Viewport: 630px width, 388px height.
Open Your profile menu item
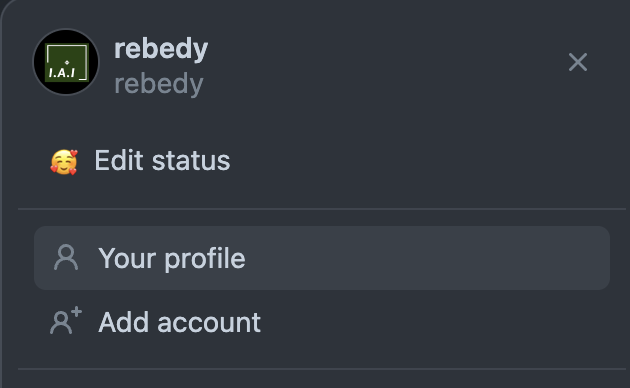click(322, 258)
